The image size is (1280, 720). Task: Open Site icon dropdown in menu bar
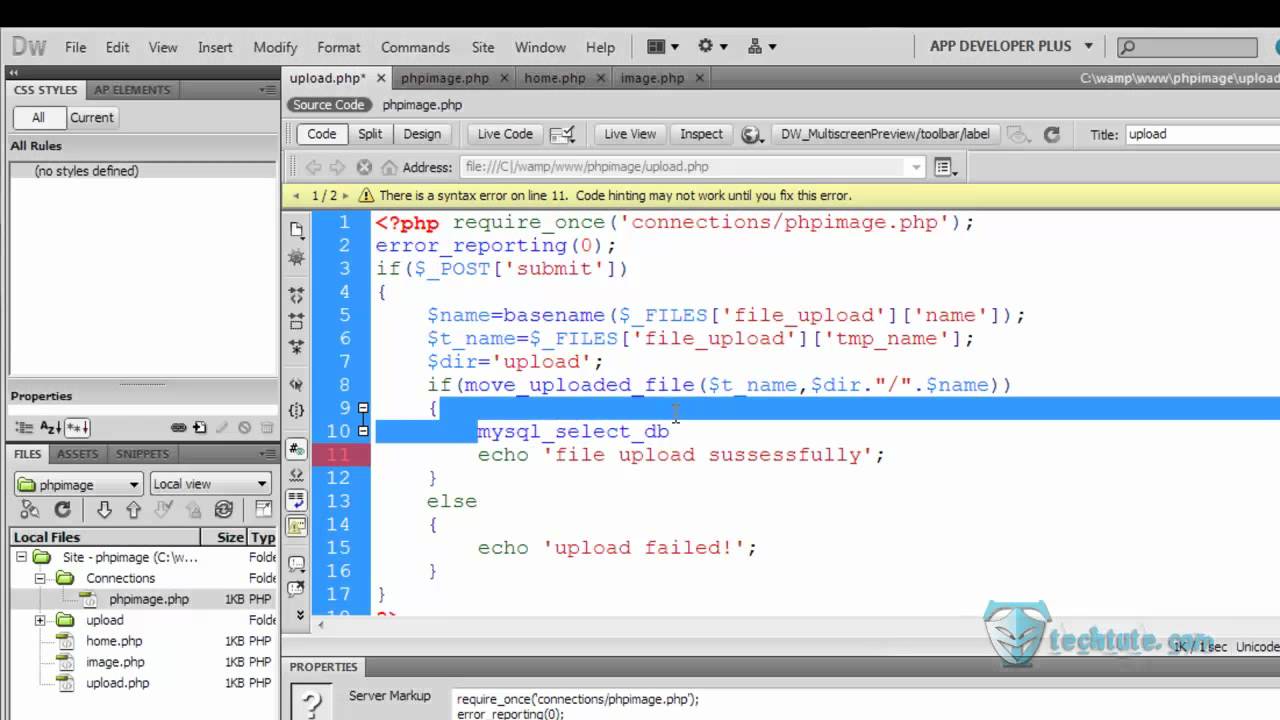point(762,46)
